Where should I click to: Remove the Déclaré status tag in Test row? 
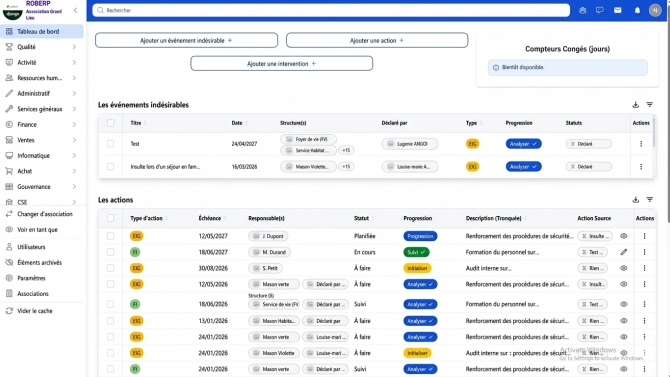click(573, 144)
